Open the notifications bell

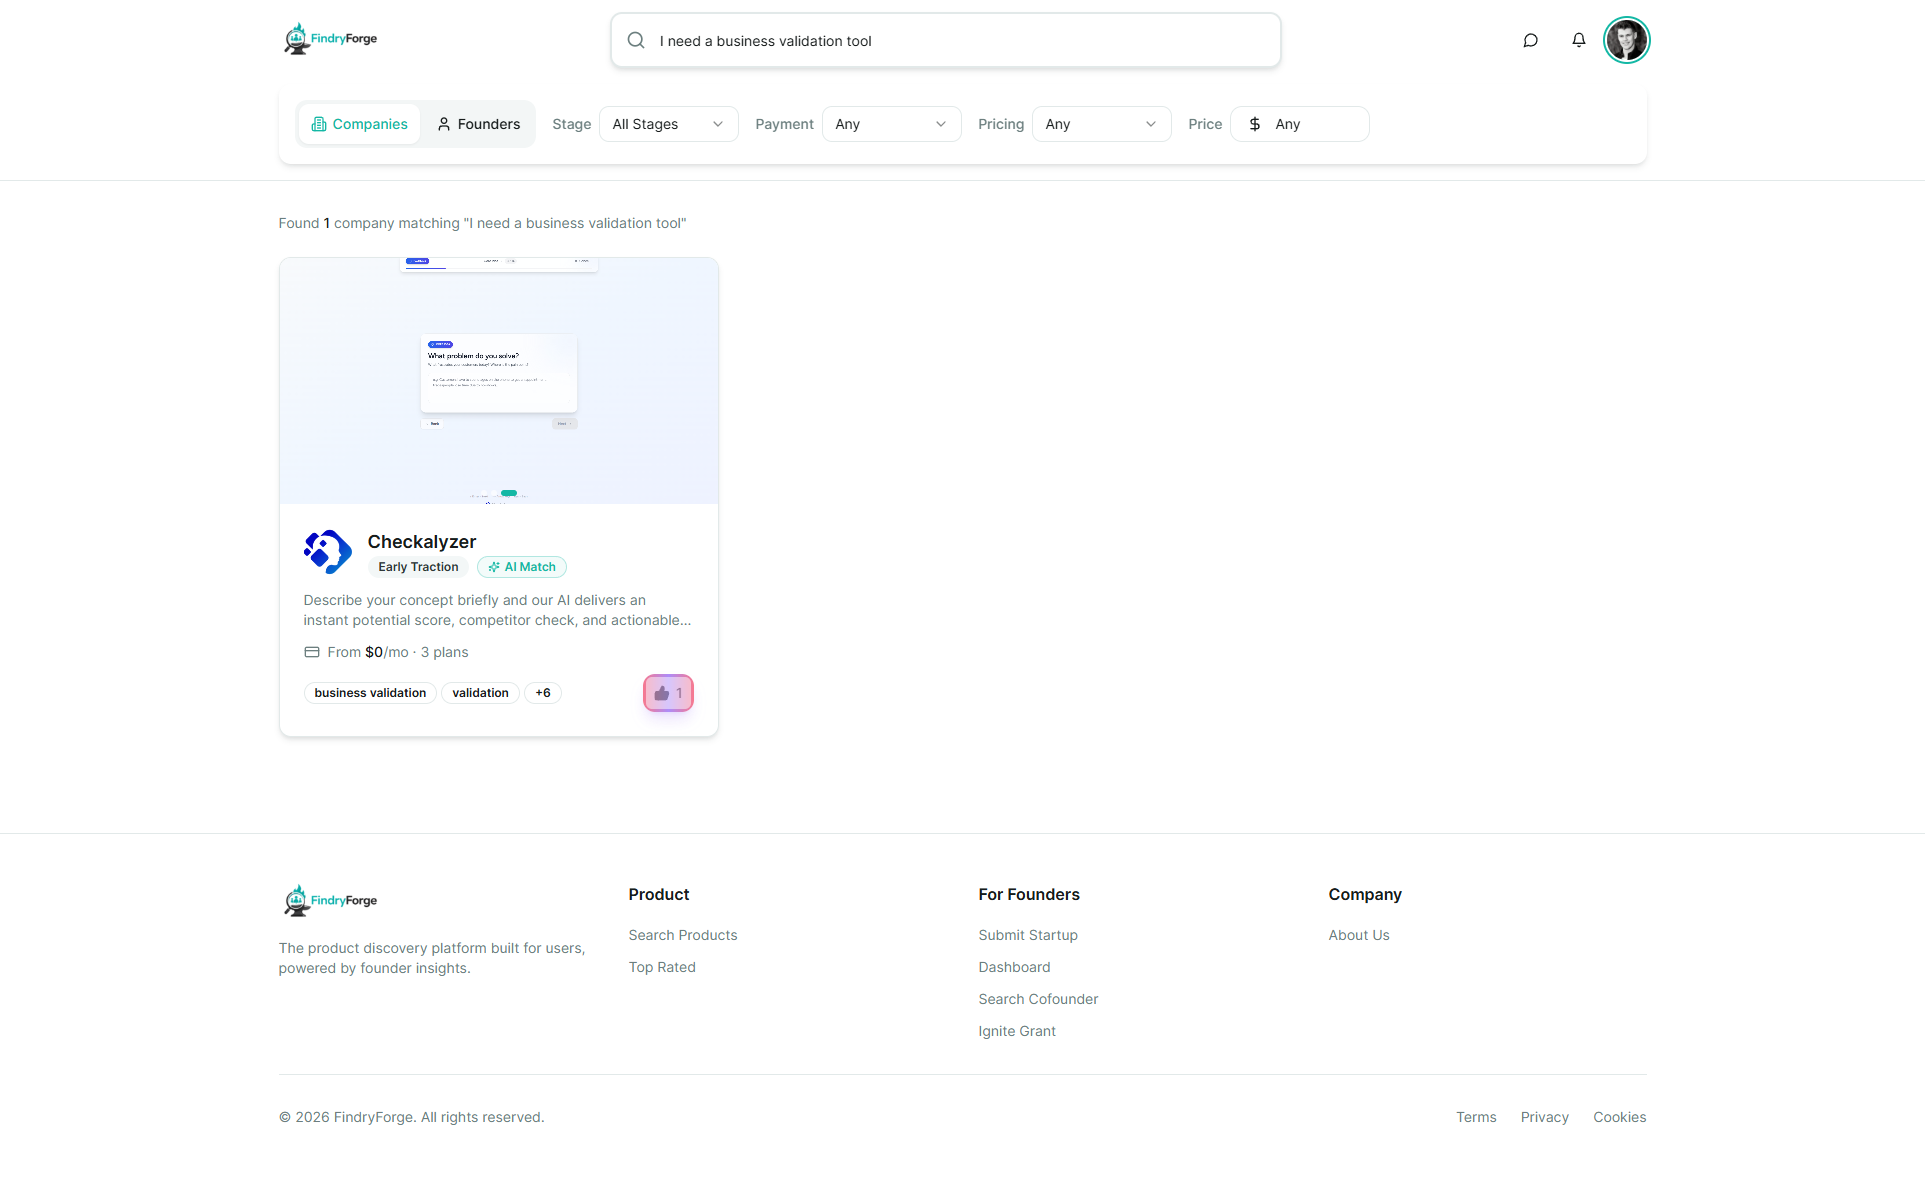click(1578, 41)
